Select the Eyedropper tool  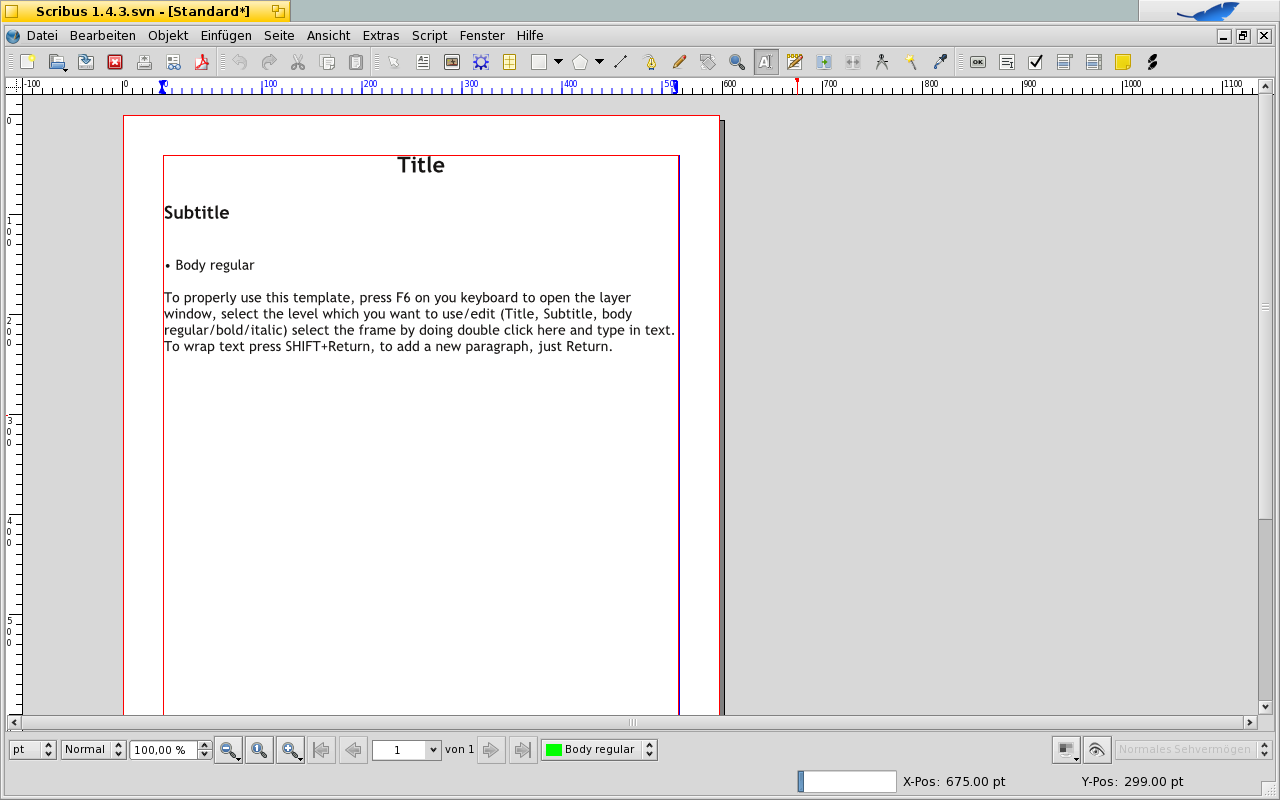pos(939,62)
